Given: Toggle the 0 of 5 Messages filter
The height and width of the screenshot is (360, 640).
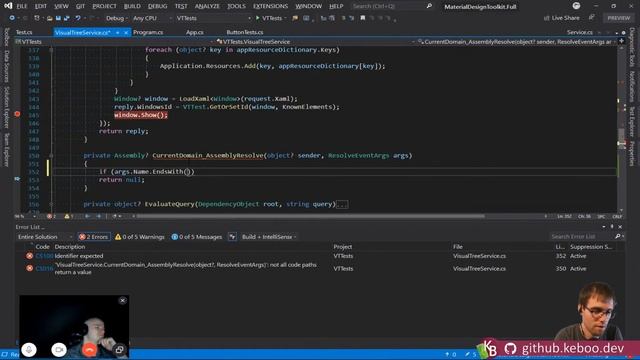Looking at the screenshot, I should point(197,237).
